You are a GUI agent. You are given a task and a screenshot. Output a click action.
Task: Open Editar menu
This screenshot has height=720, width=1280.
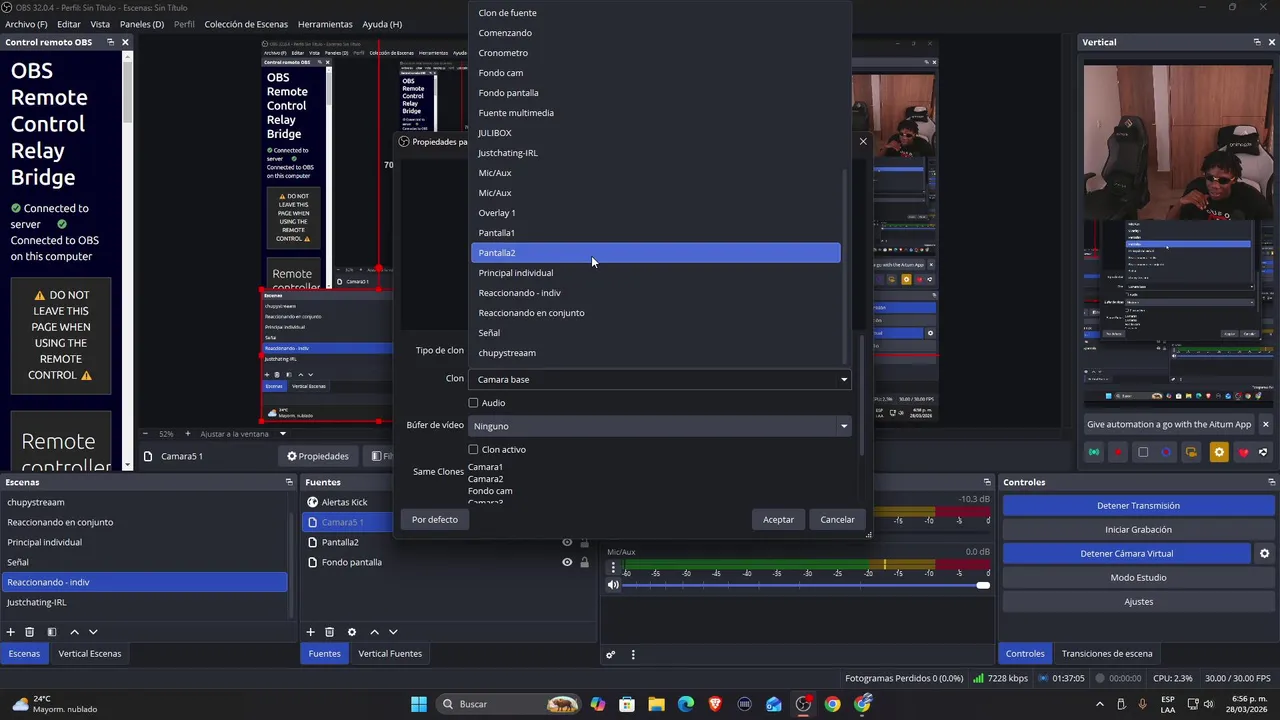(x=69, y=24)
